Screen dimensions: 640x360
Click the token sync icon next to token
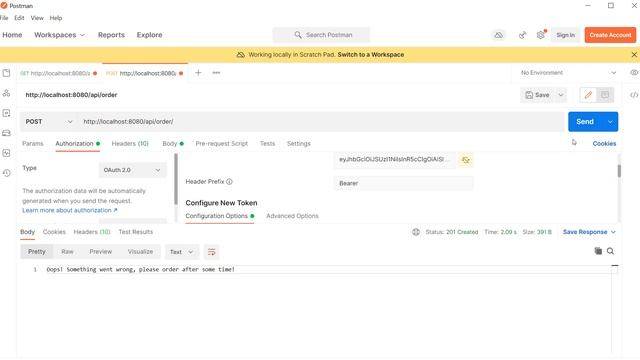point(466,160)
